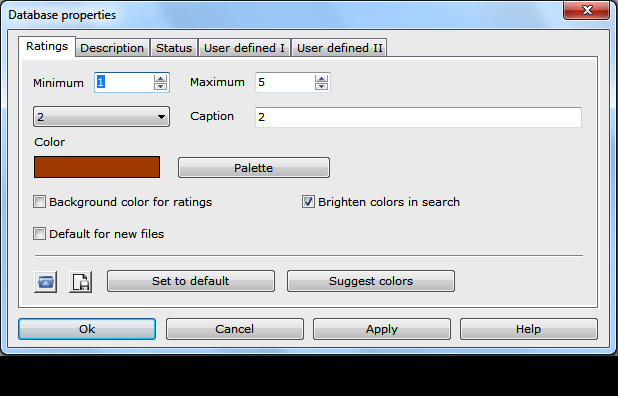This screenshot has height=396, width=618.
Task: Click the Caption text field
Action: (418, 117)
